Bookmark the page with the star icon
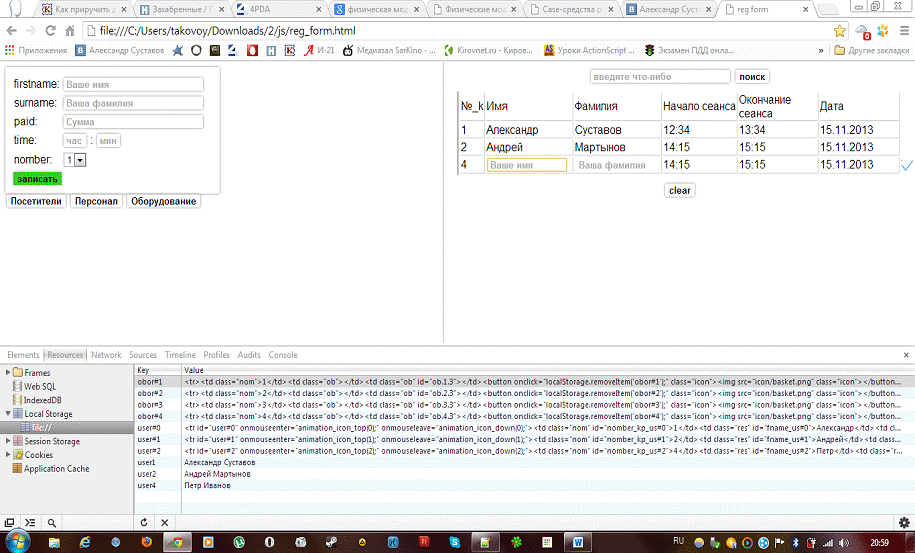The height and width of the screenshot is (553, 915). click(x=839, y=30)
